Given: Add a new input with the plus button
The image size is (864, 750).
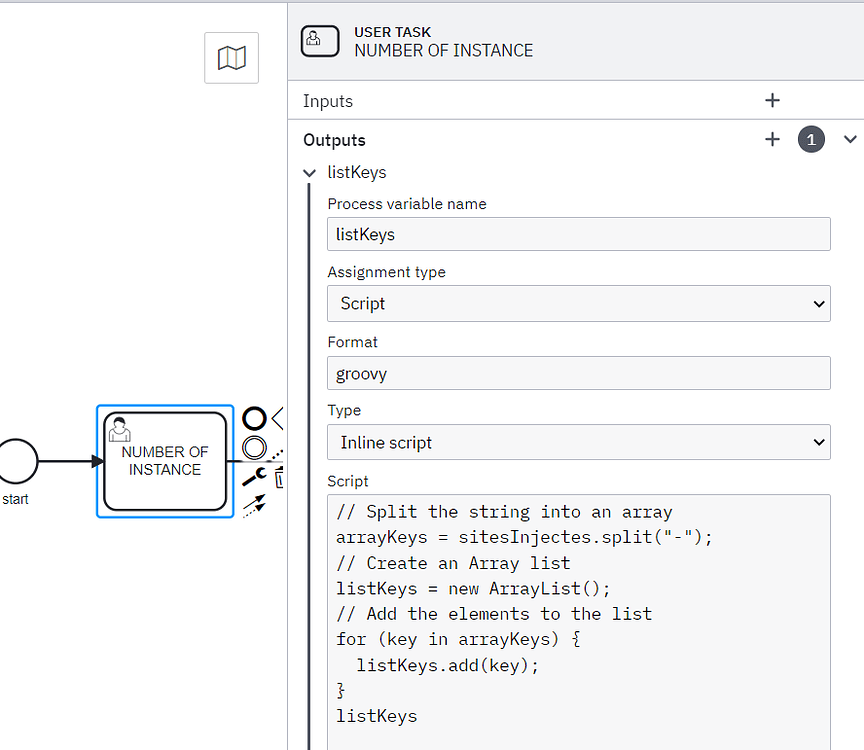Looking at the screenshot, I should pos(772,100).
